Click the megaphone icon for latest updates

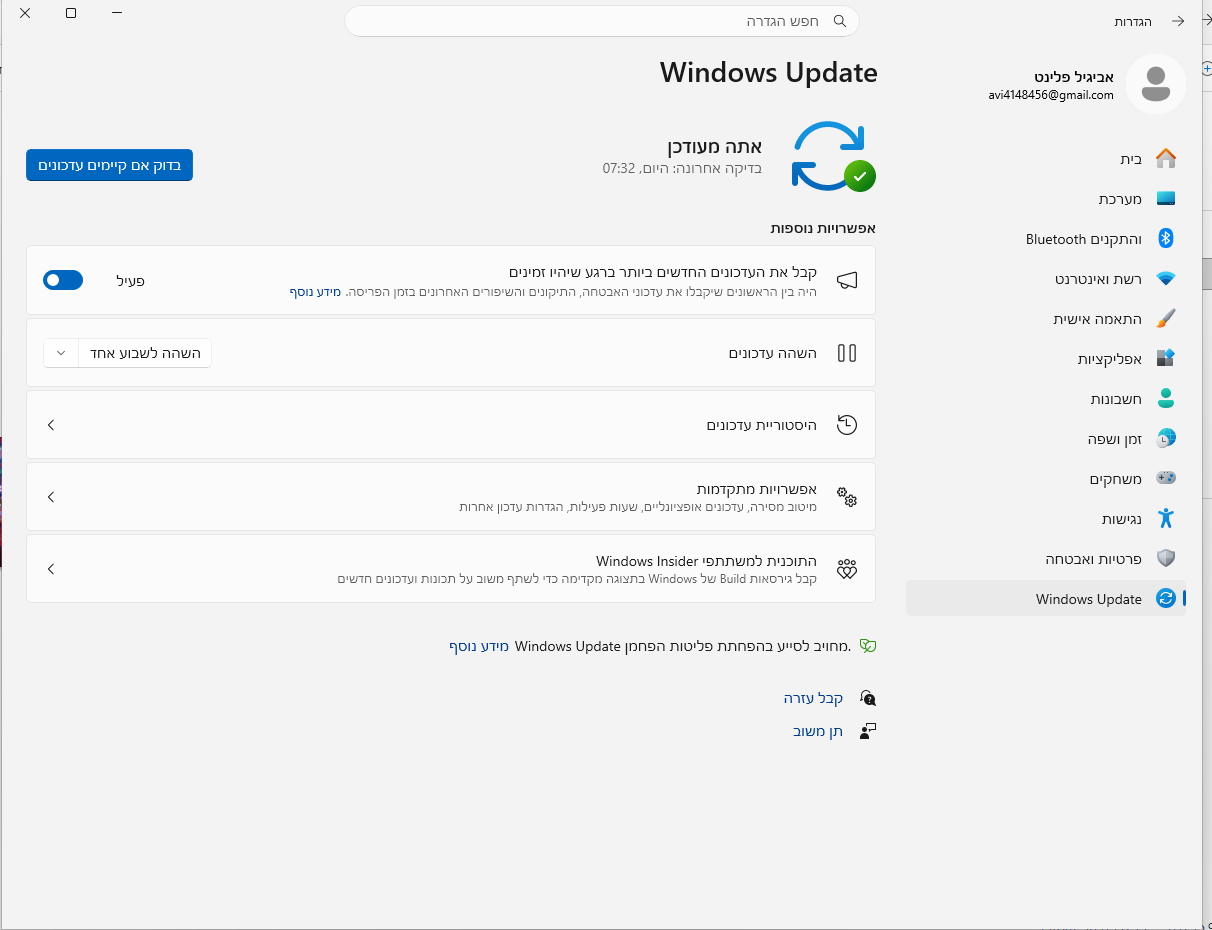pos(847,281)
